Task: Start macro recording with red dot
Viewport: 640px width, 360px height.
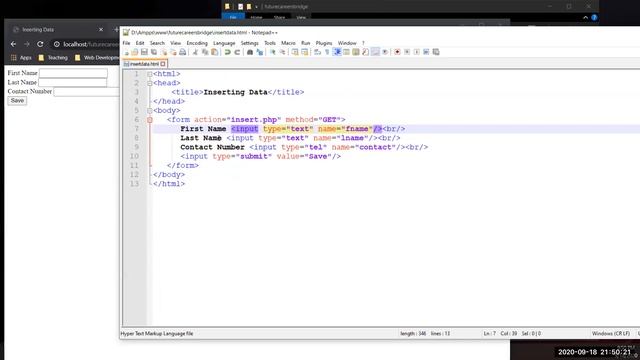Action: tap(397, 52)
